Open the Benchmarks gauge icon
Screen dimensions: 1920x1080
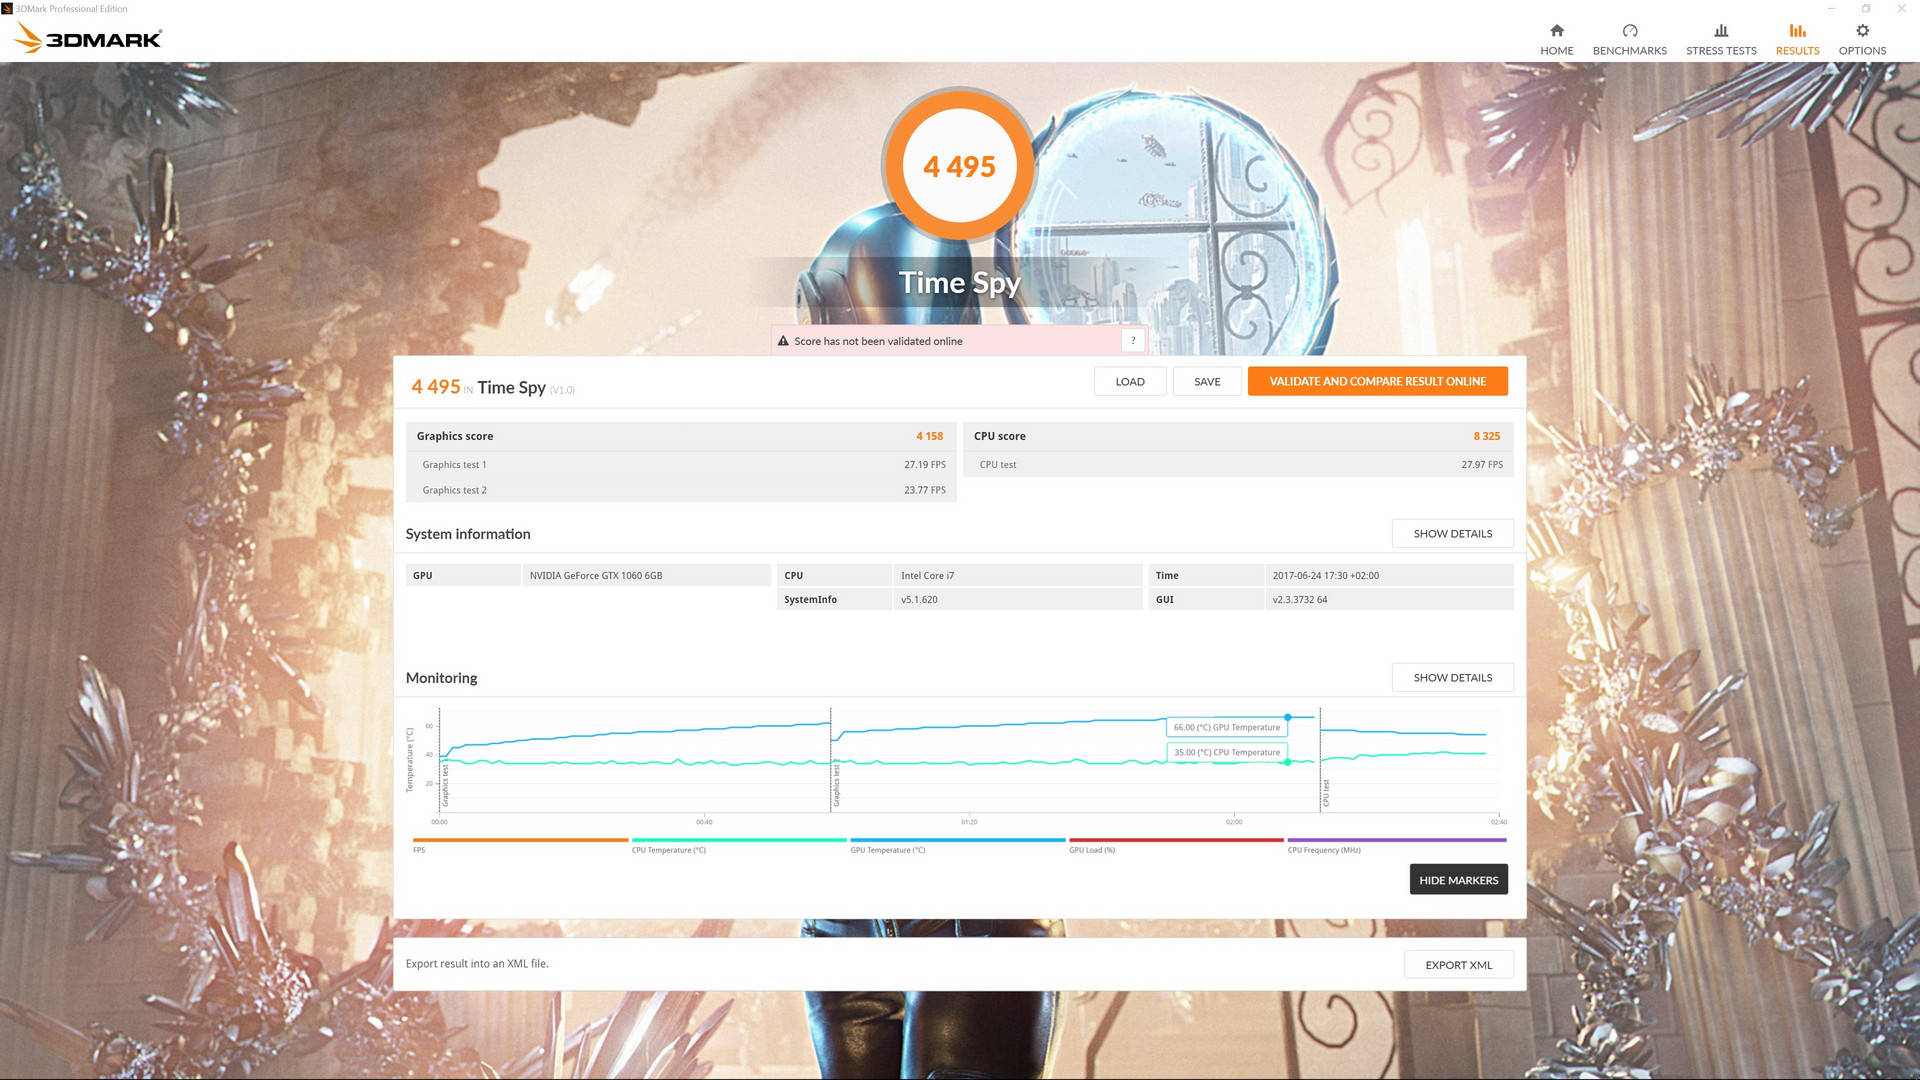coord(1629,31)
